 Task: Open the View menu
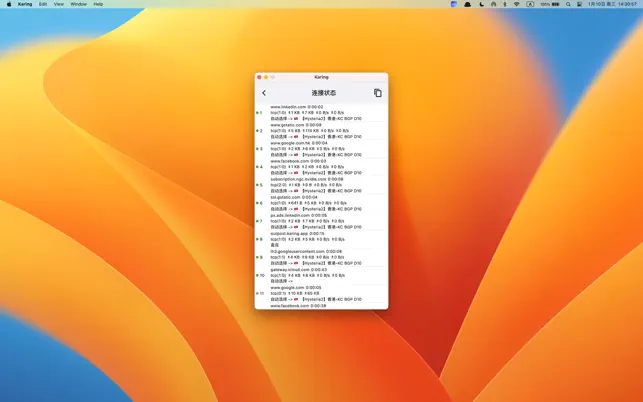tap(59, 4)
